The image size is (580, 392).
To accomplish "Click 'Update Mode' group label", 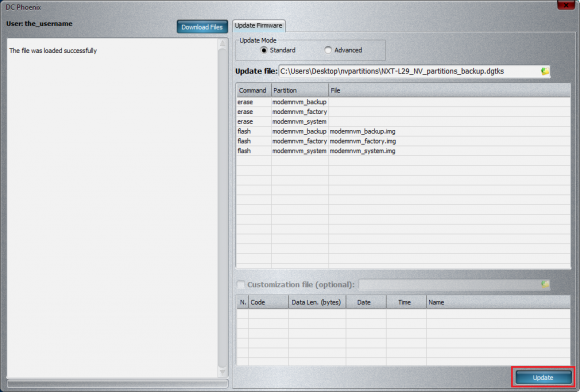I will 258,40.
